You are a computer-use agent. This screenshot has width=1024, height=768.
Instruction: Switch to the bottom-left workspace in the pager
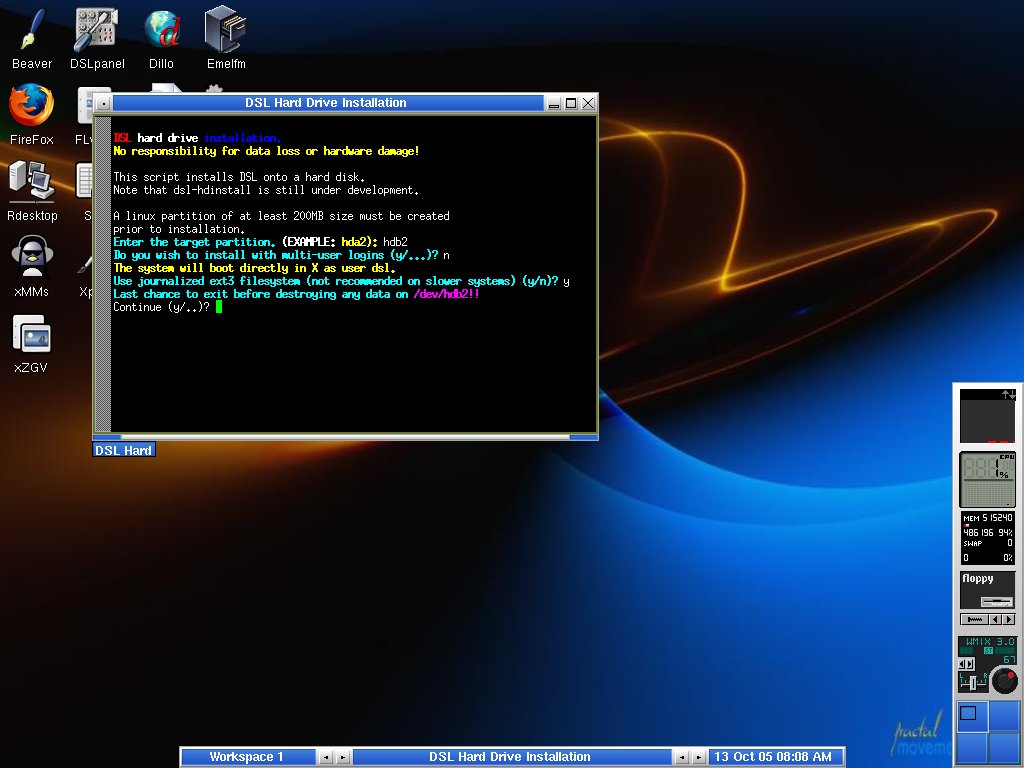(x=972, y=746)
